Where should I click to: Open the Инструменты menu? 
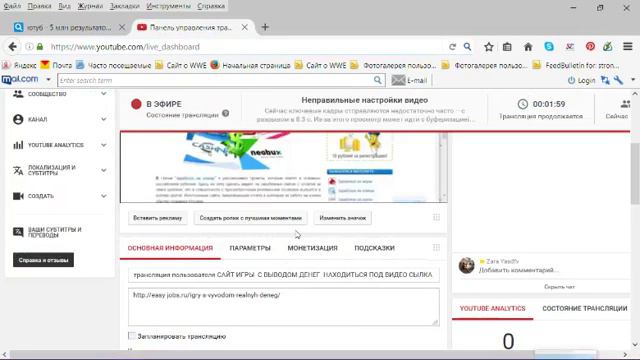(x=168, y=6)
